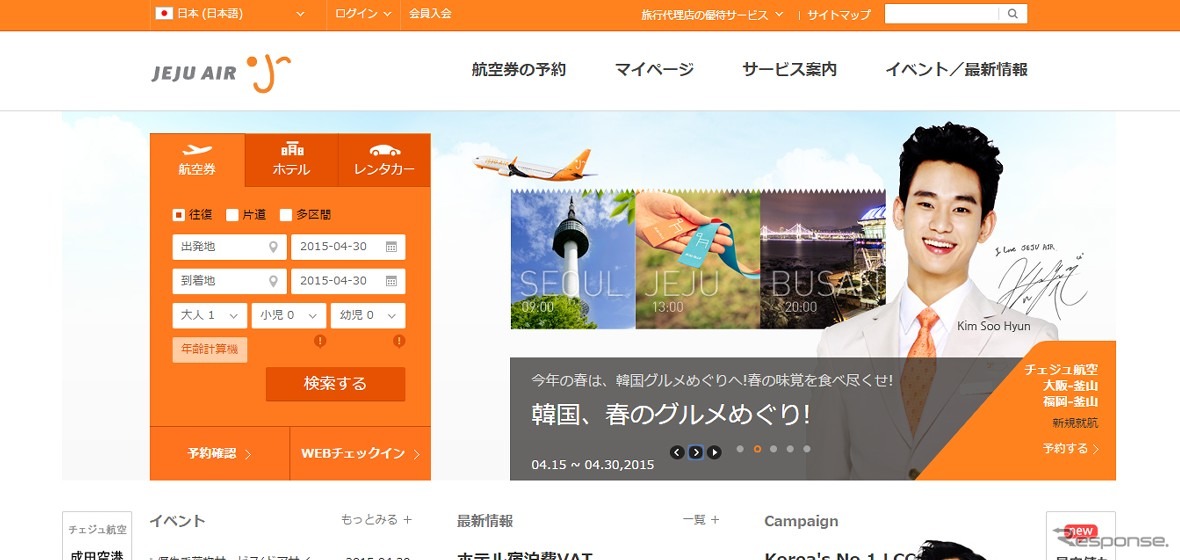Select the 多区間 multi-city option
Image resolution: width=1180 pixels, height=560 pixels.
[x=286, y=214]
